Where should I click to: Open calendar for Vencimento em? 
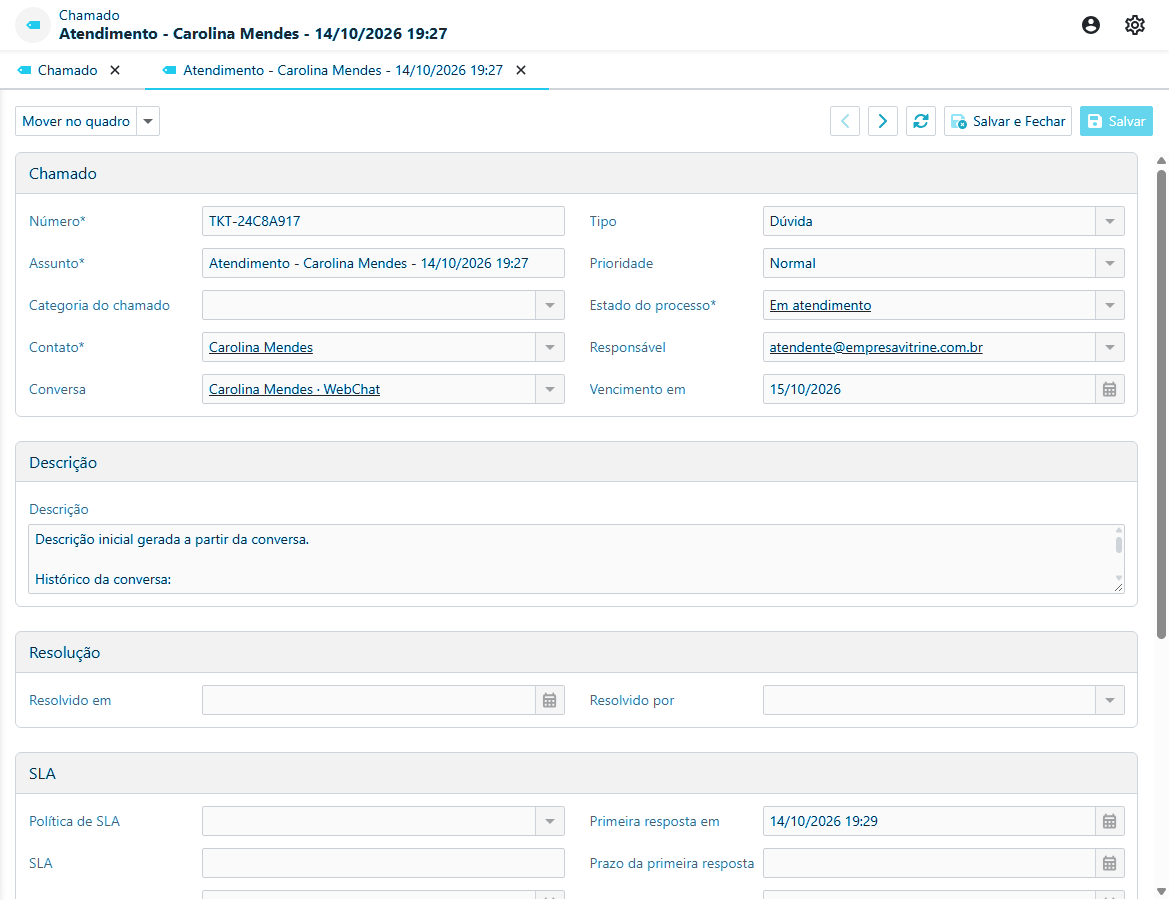click(1109, 389)
